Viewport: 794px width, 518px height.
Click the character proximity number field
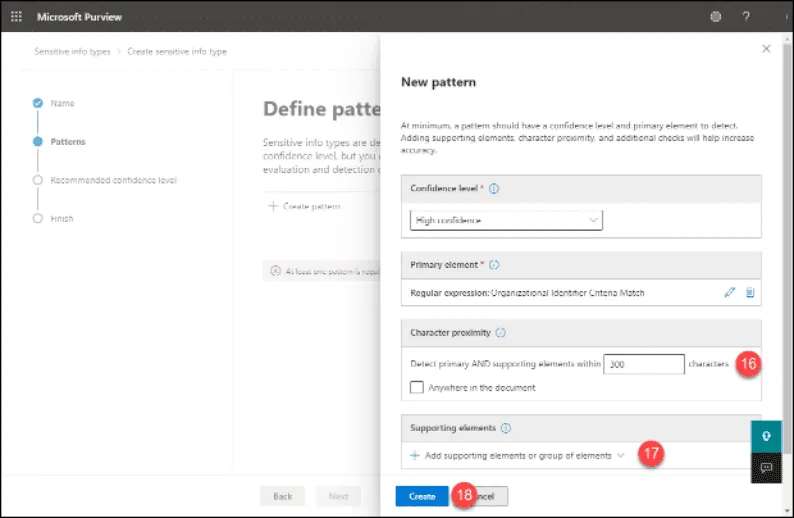pyautogui.click(x=644, y=365)
